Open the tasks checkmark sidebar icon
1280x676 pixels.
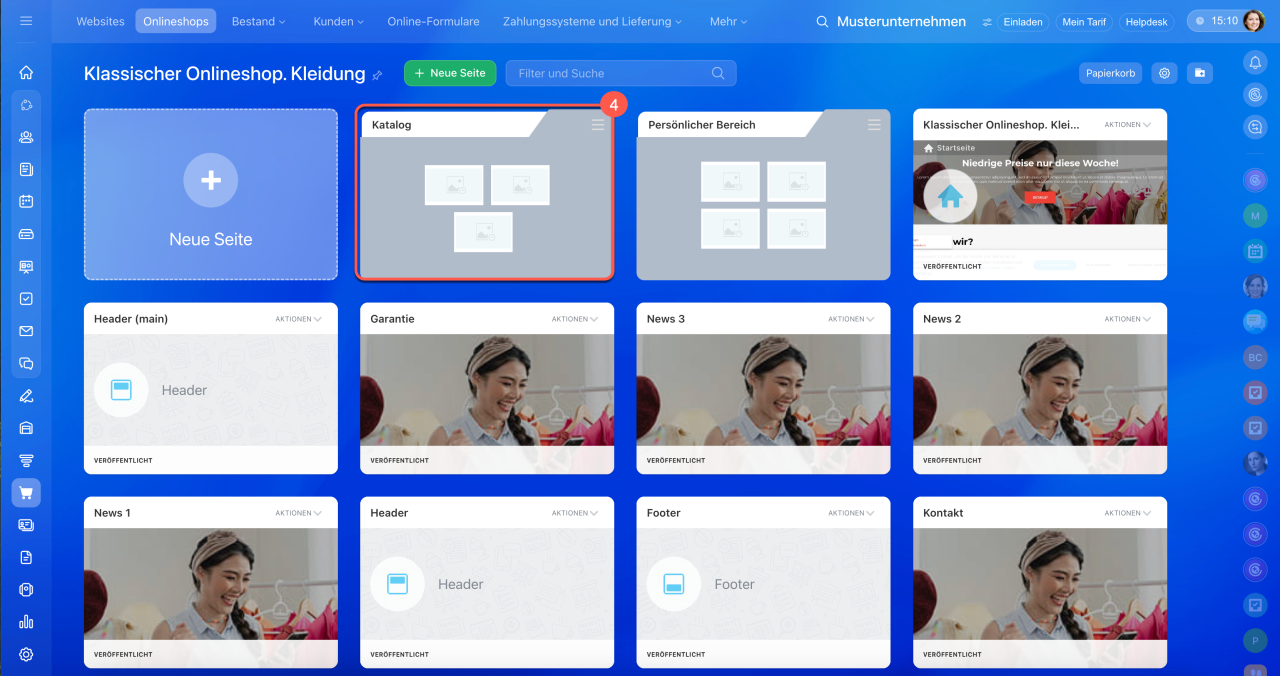pyautogui.click(x=26, y=298)
